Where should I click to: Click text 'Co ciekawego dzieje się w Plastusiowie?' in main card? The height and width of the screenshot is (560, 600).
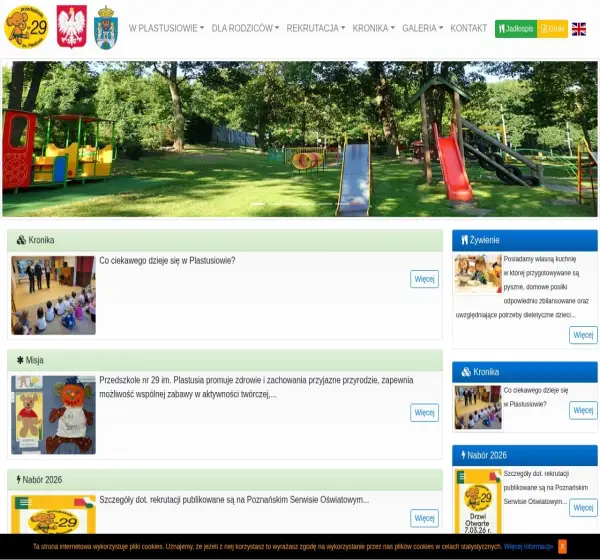coord(167,260)
